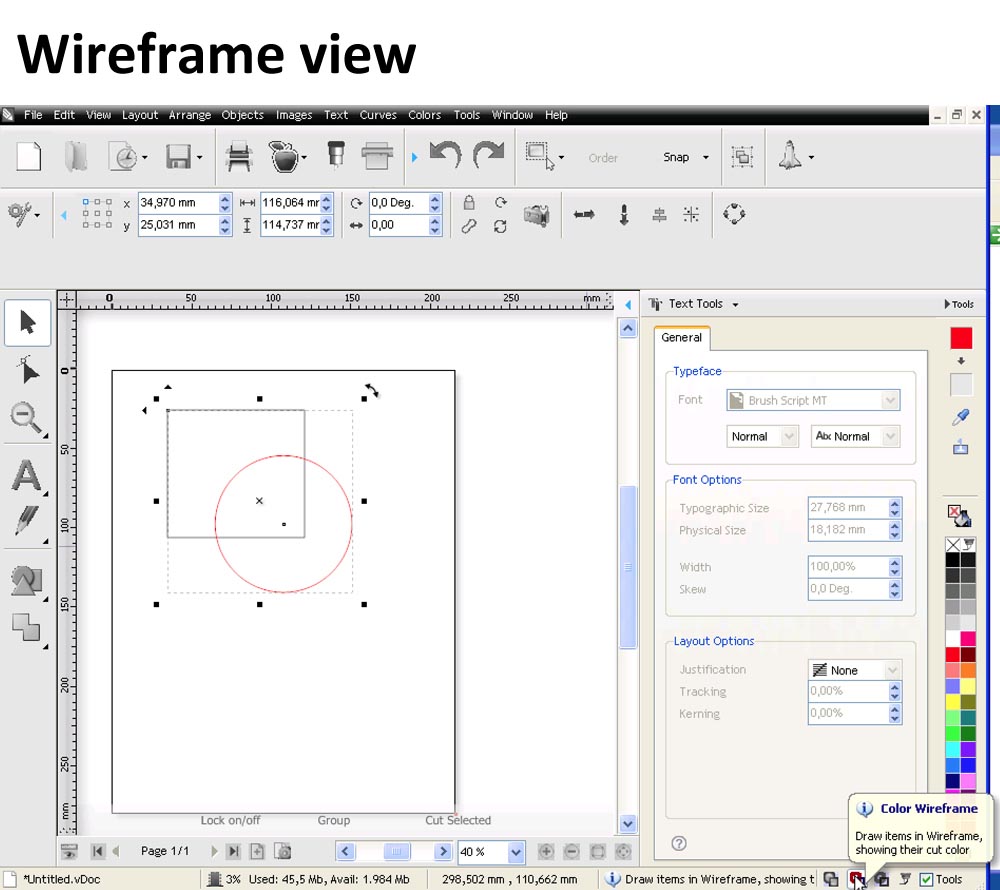Open the Arrange menu
The height and width of the screenshot is (890, 1000).
click(x=189, y=115)
